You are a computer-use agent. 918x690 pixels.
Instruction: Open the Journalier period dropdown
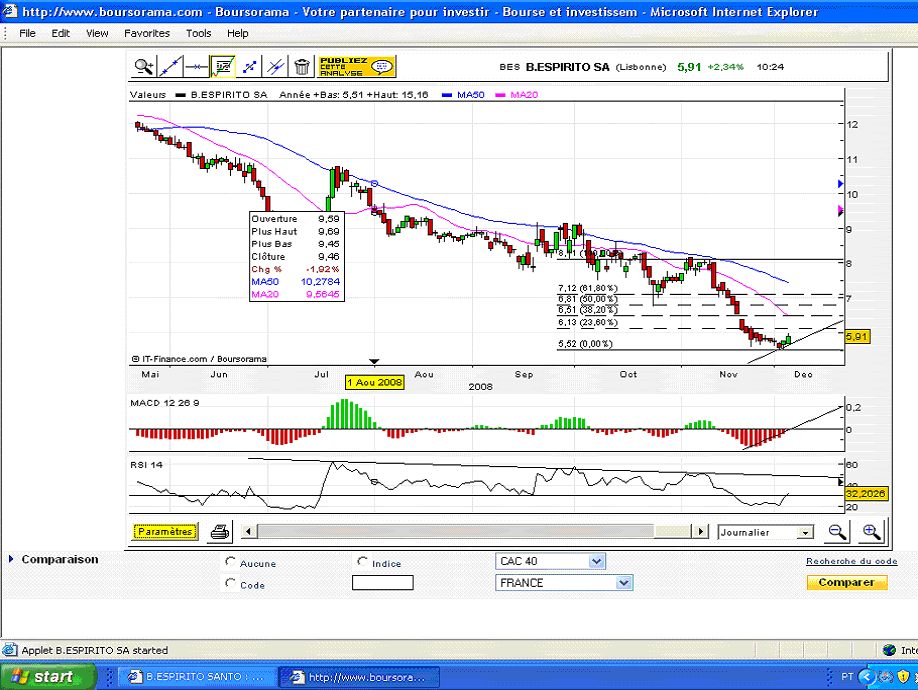tap(766, 532)
